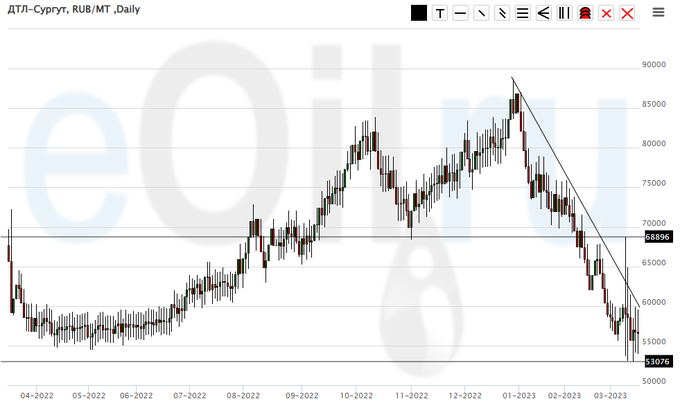Click the 53076 price label
This screenshot has height=408, width=680.
[x=656, y=361]
